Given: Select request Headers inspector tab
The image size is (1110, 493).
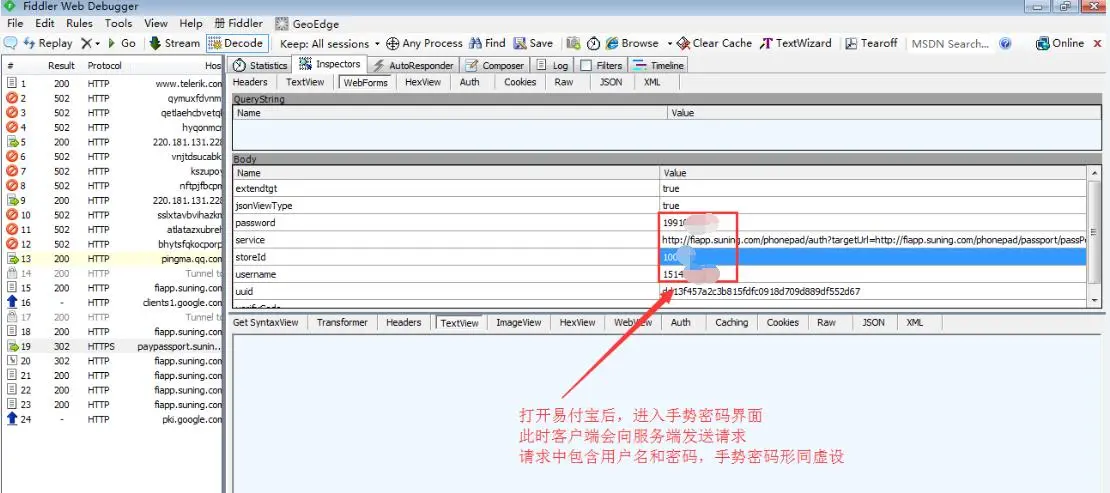Looking at the screenshot, I should (250, 82).
